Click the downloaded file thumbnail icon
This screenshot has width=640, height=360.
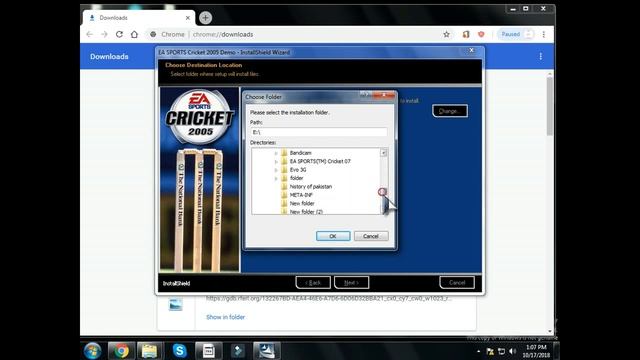pos(176,304)
